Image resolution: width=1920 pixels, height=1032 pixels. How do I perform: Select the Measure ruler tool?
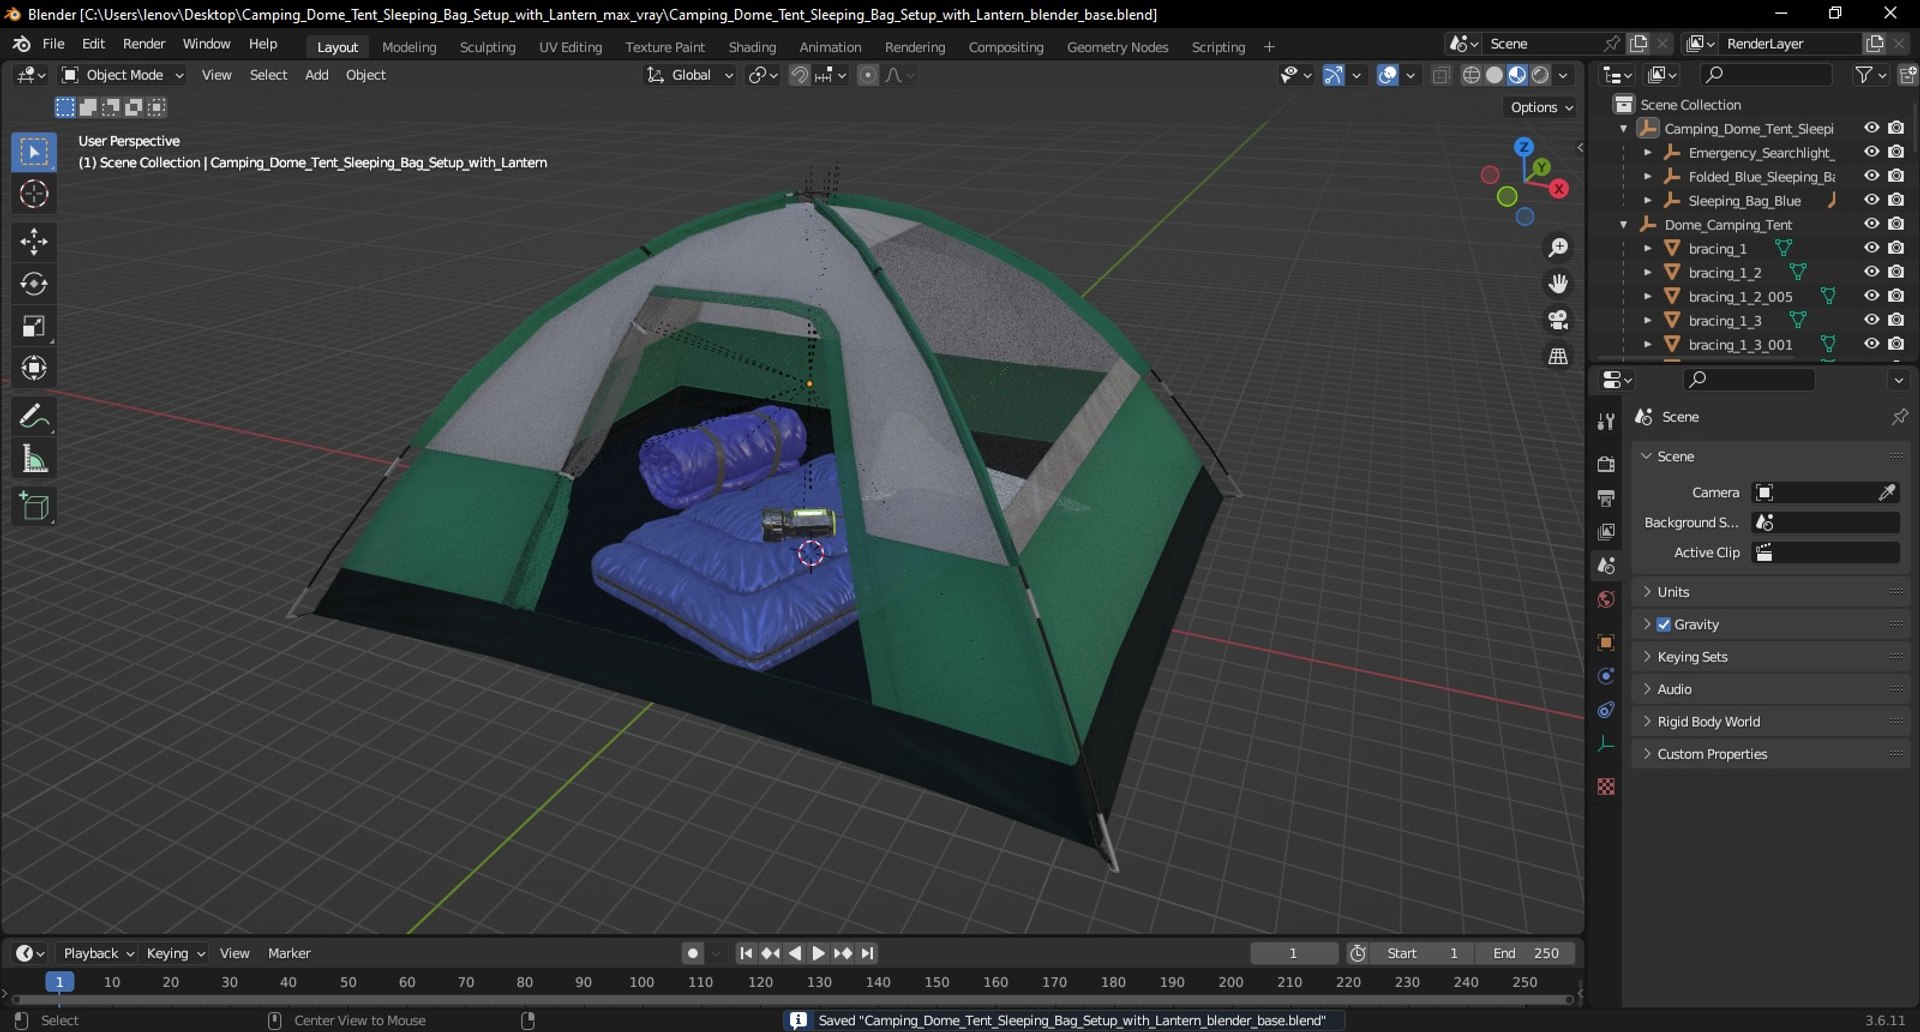pos(34,459)
